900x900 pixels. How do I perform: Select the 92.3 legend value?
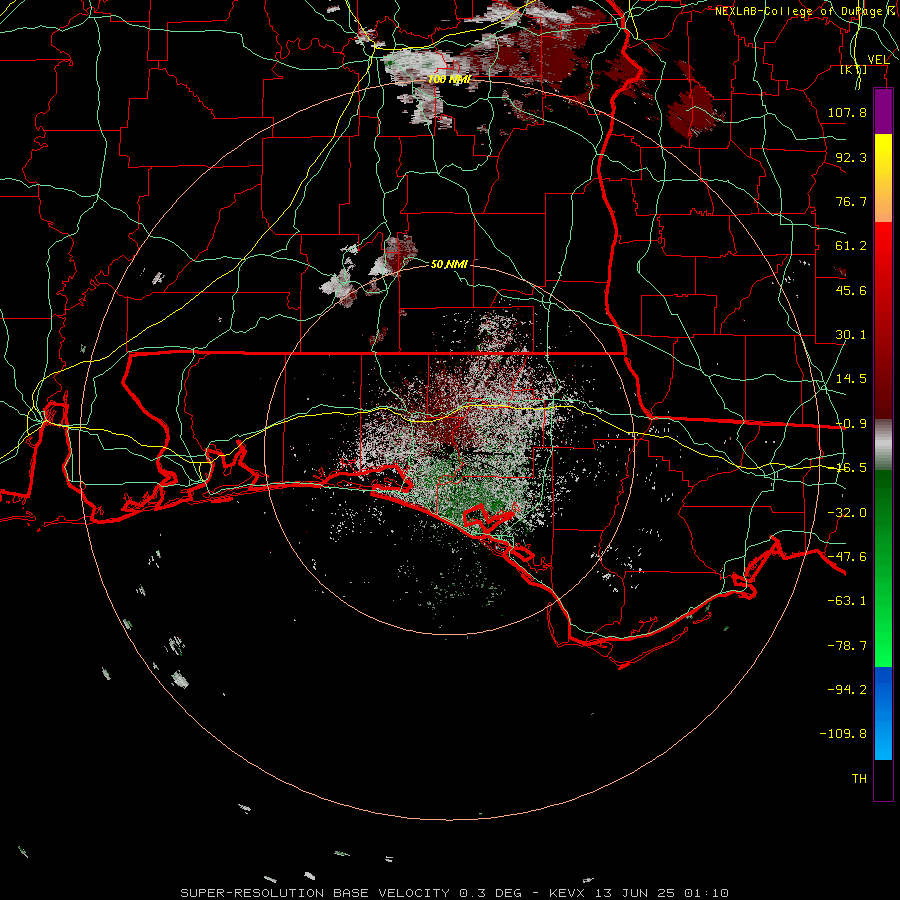pyautogui.click(x=851, y=157)
